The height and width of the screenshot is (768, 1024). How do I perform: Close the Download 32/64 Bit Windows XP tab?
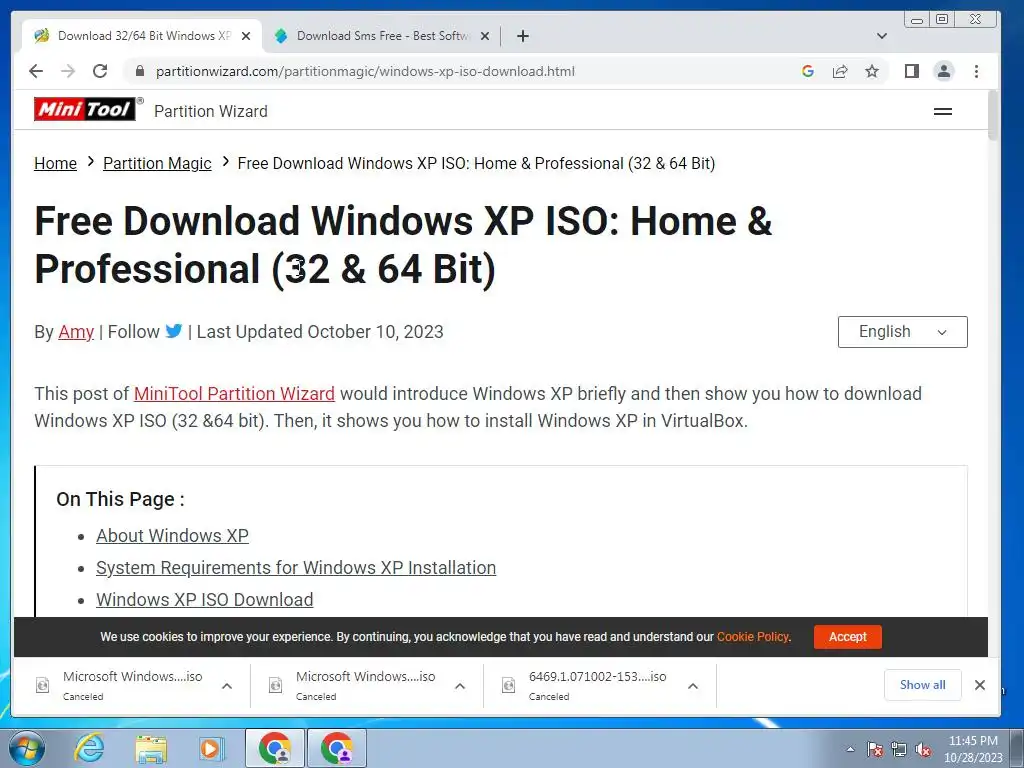click(246, 36)
